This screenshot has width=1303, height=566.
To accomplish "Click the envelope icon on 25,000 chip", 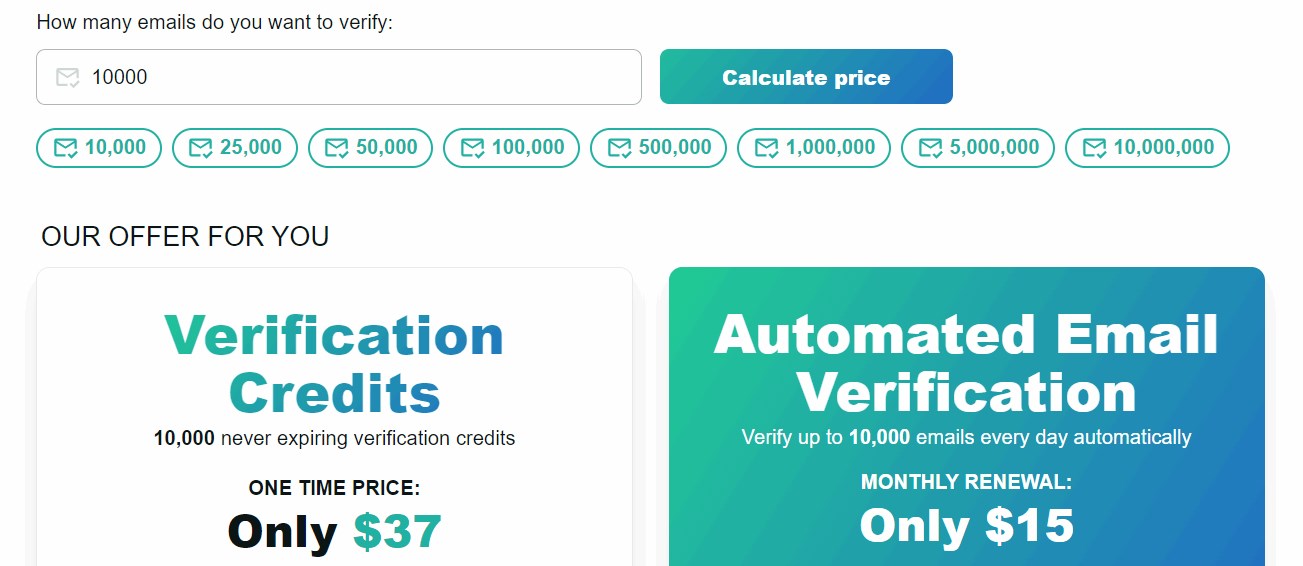I will click(201, 148).
